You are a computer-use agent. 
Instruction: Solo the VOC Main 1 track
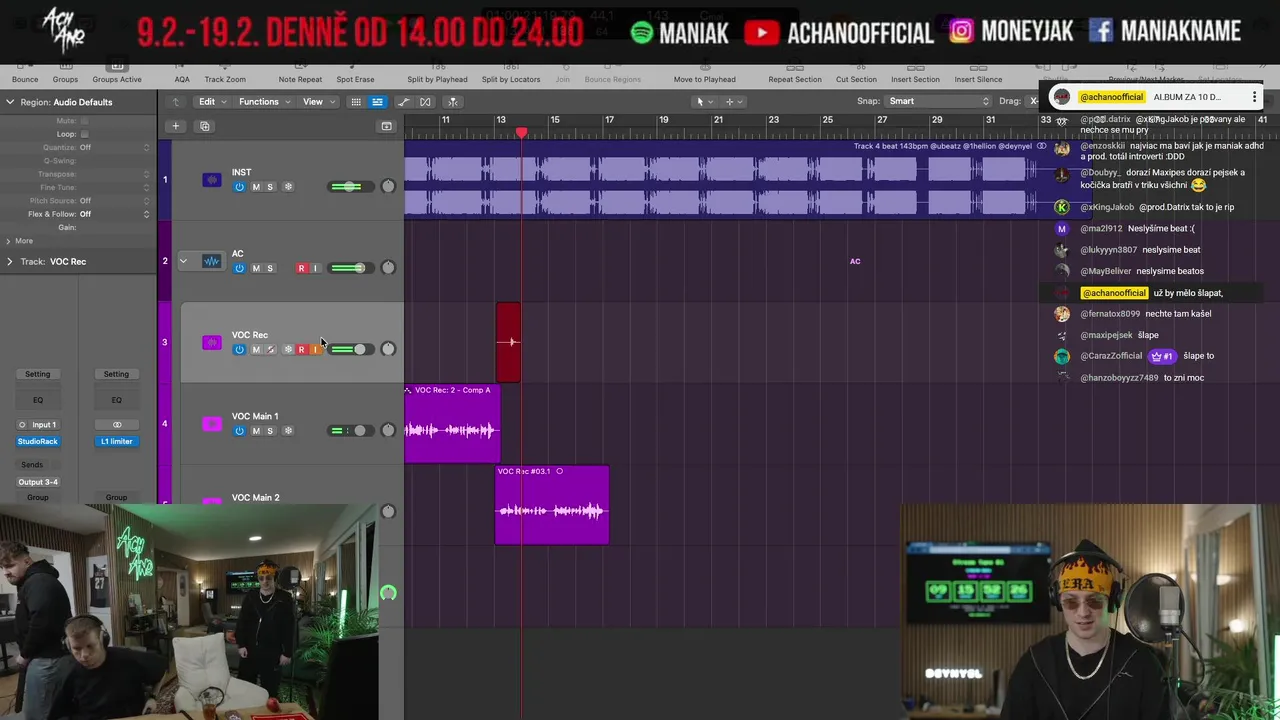(x=270, y=431)
